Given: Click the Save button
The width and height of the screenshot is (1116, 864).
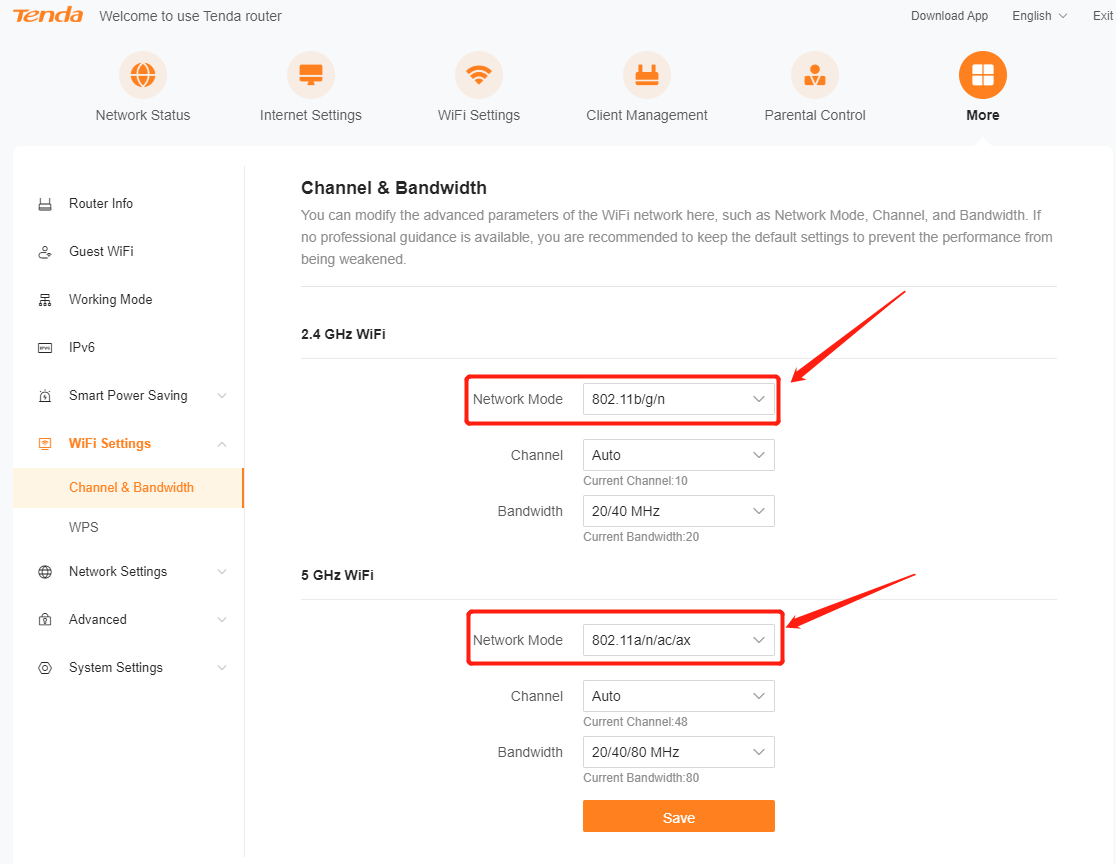Looking at the screenshot, I should coord(678,817).
